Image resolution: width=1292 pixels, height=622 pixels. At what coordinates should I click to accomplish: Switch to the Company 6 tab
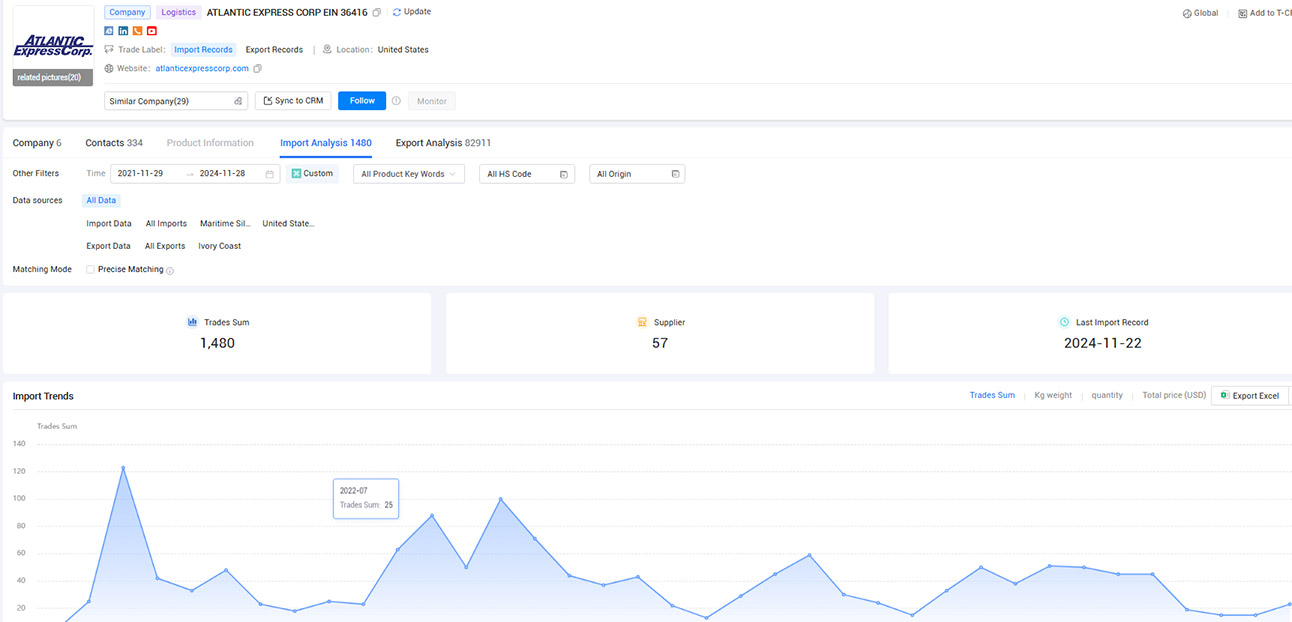click(37, 143)
